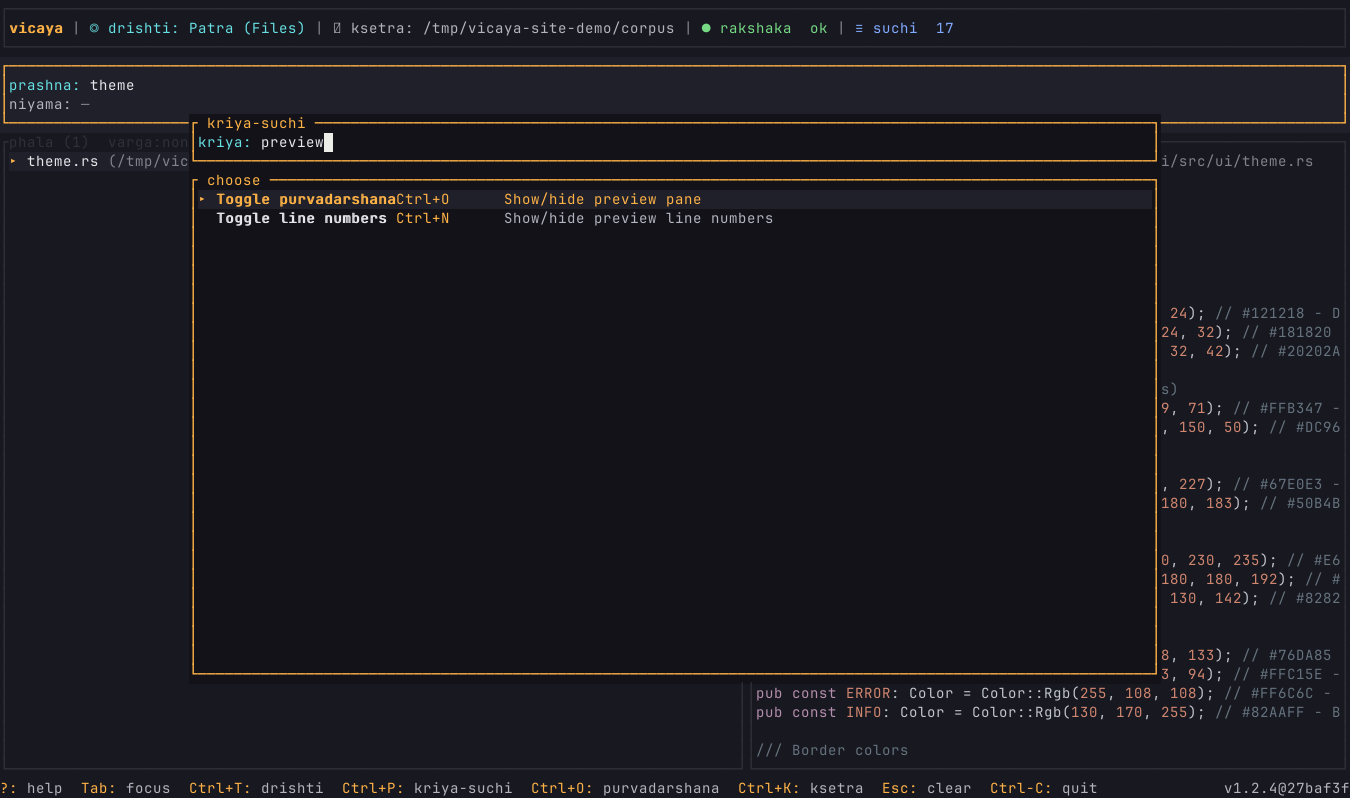Click 'Tab: focus' hint in status bar
Image resolution: width=1350 pixels, height=798 pixels.
[x=126, y=788]
